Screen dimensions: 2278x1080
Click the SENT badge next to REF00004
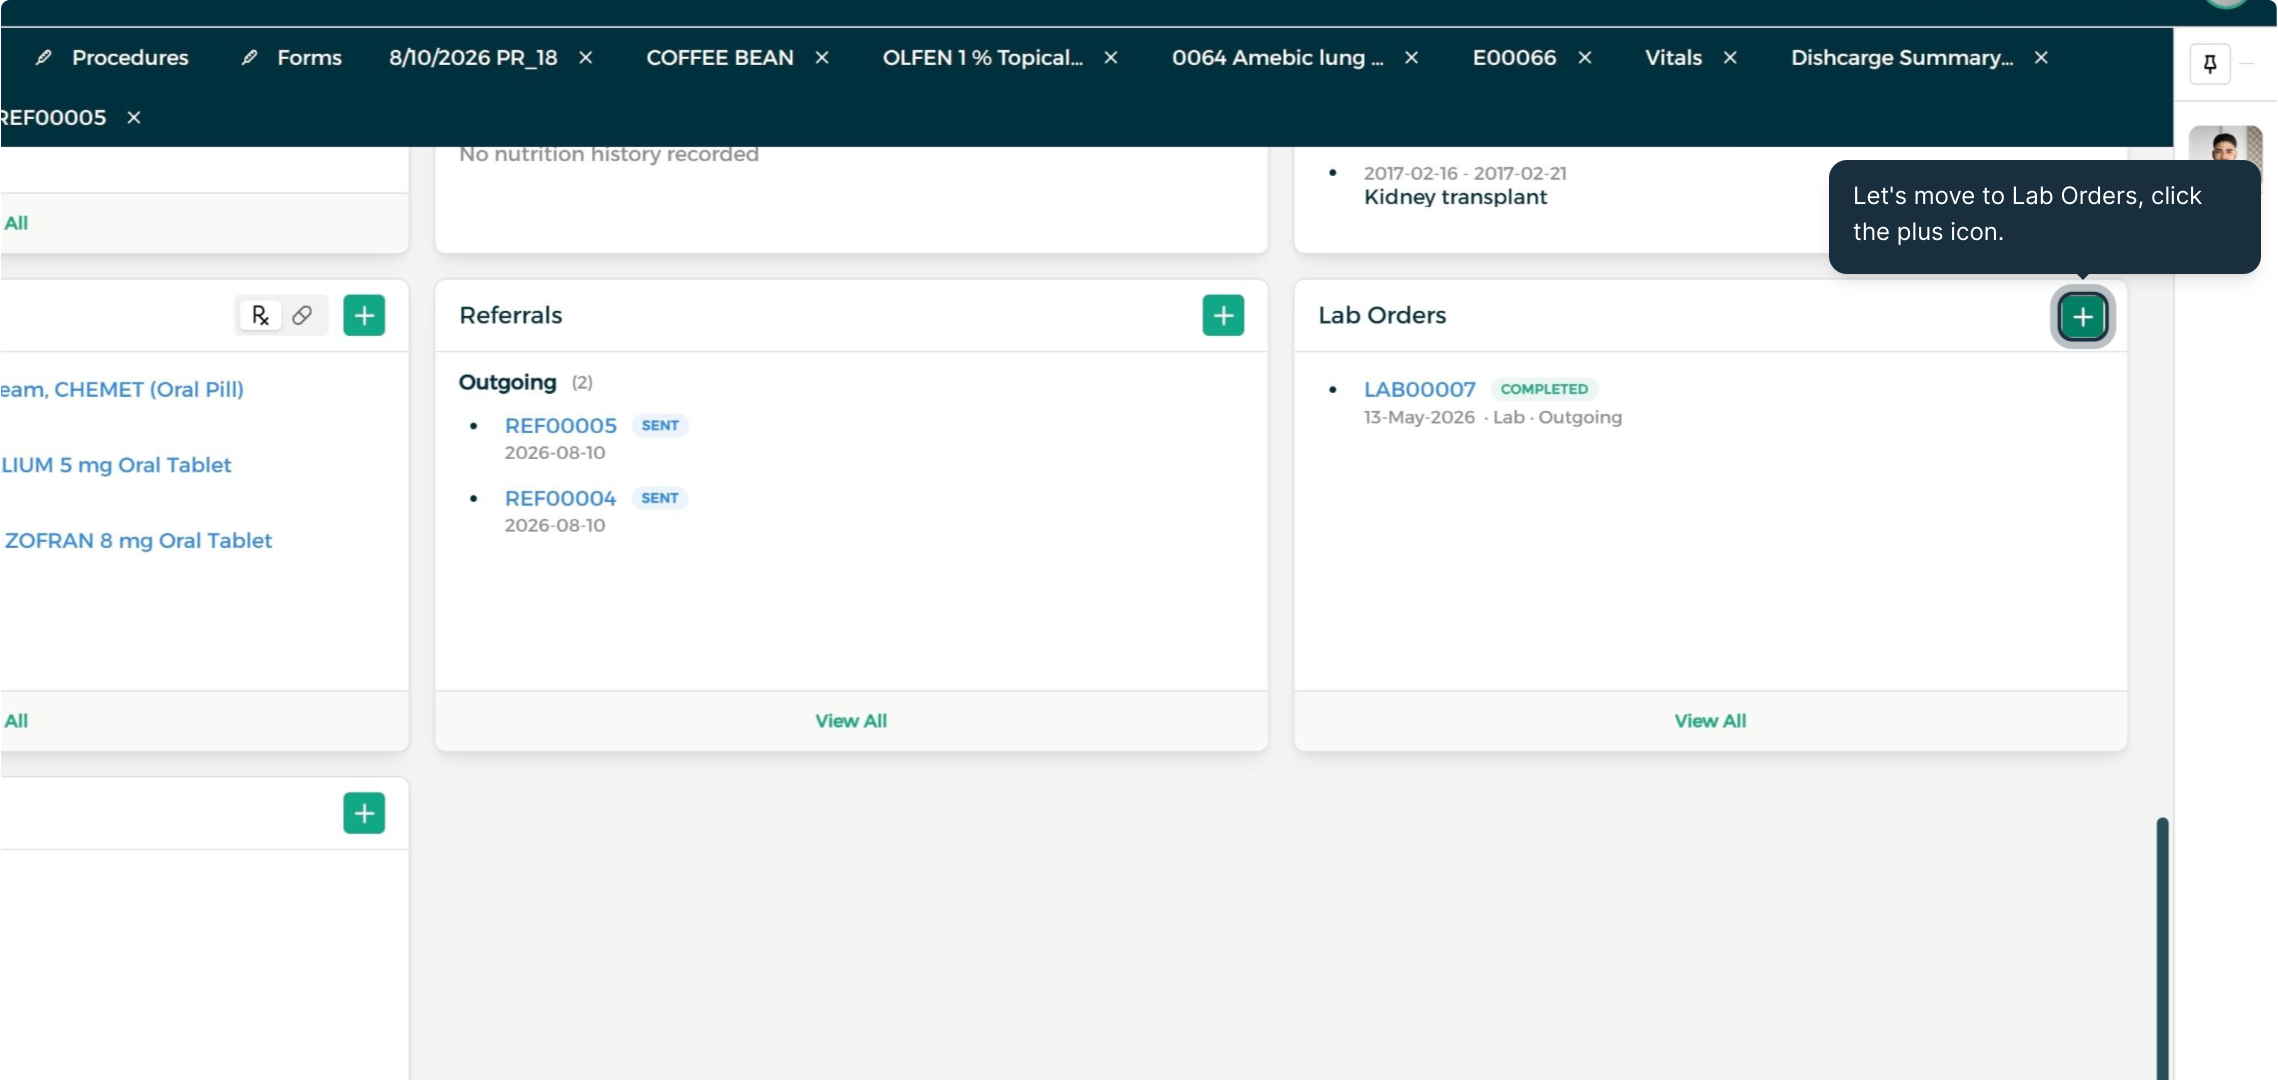(660, 498)
